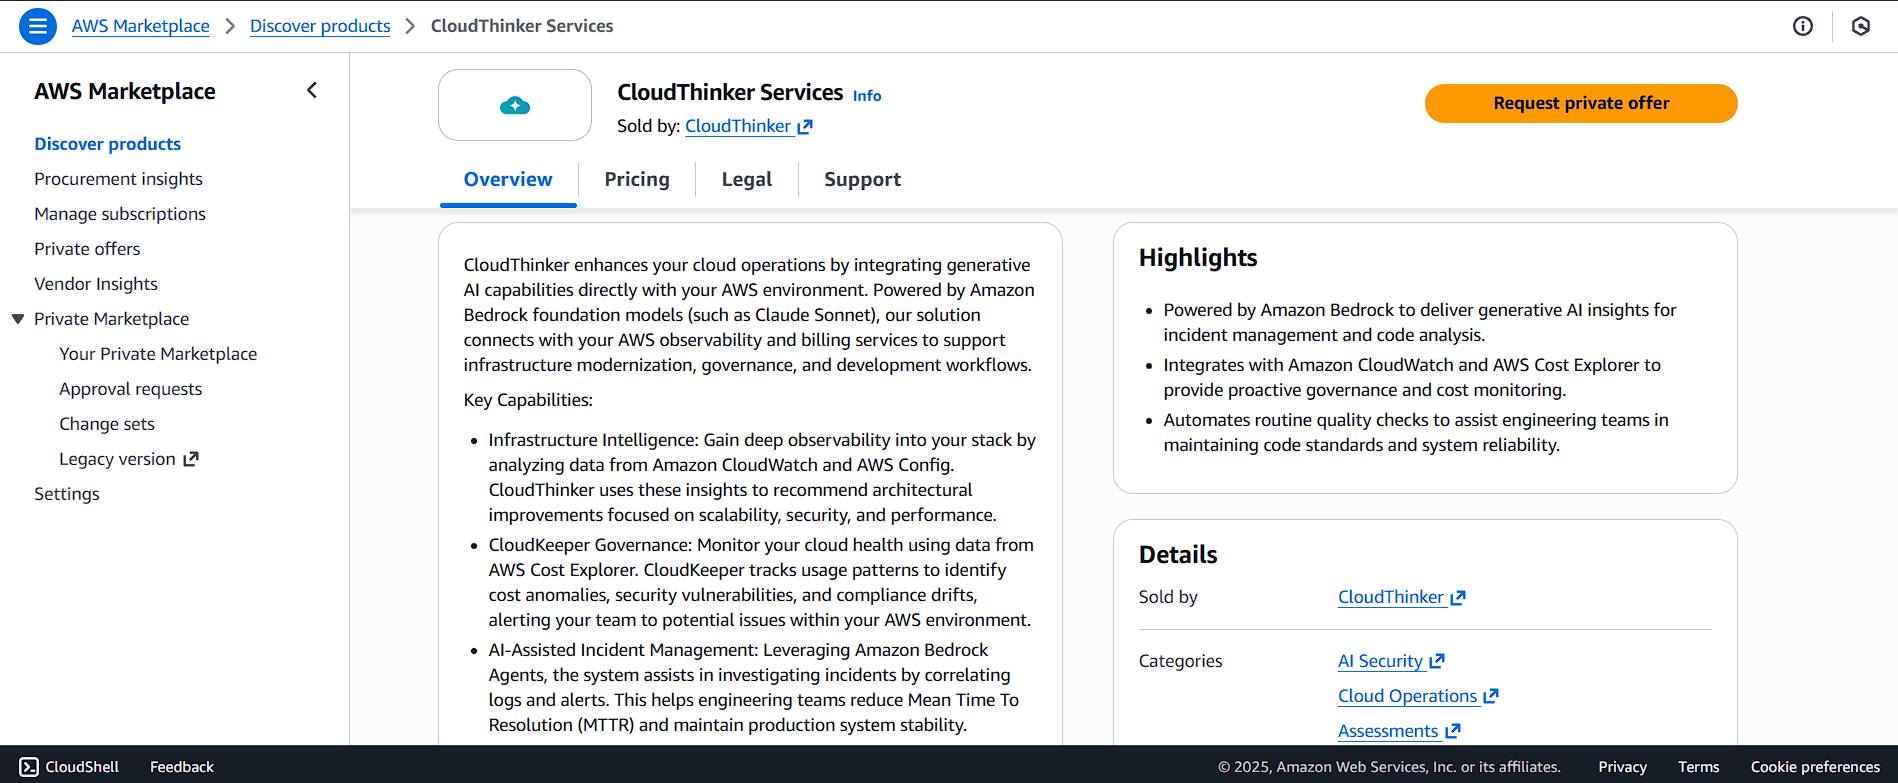This screenshot has height=783, width=1898.
Task: Select Discover products in sidebar
Action: [x=108, y=144]
